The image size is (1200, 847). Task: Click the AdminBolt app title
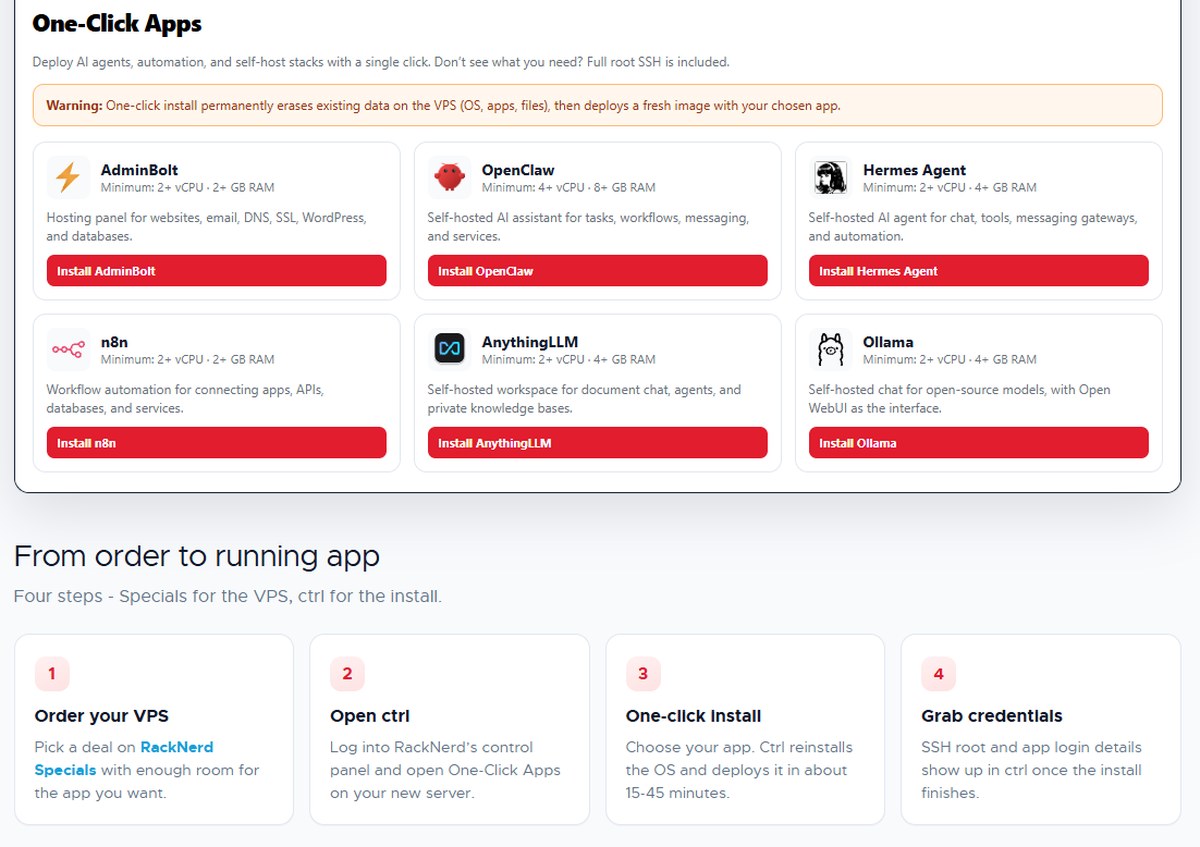139,170
